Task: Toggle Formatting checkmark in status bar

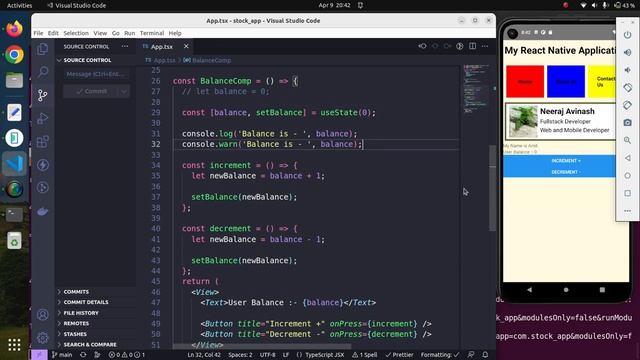Action: click(440, 355)
